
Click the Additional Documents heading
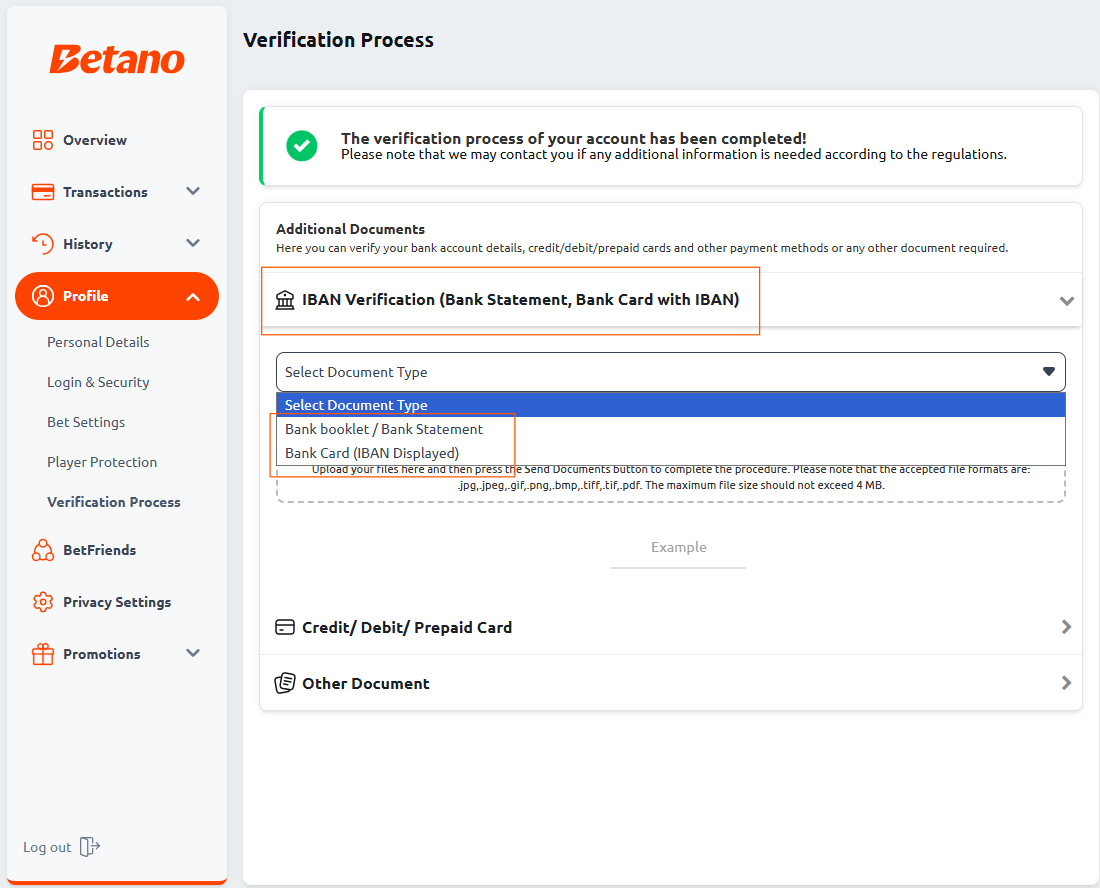pos(350,229)
